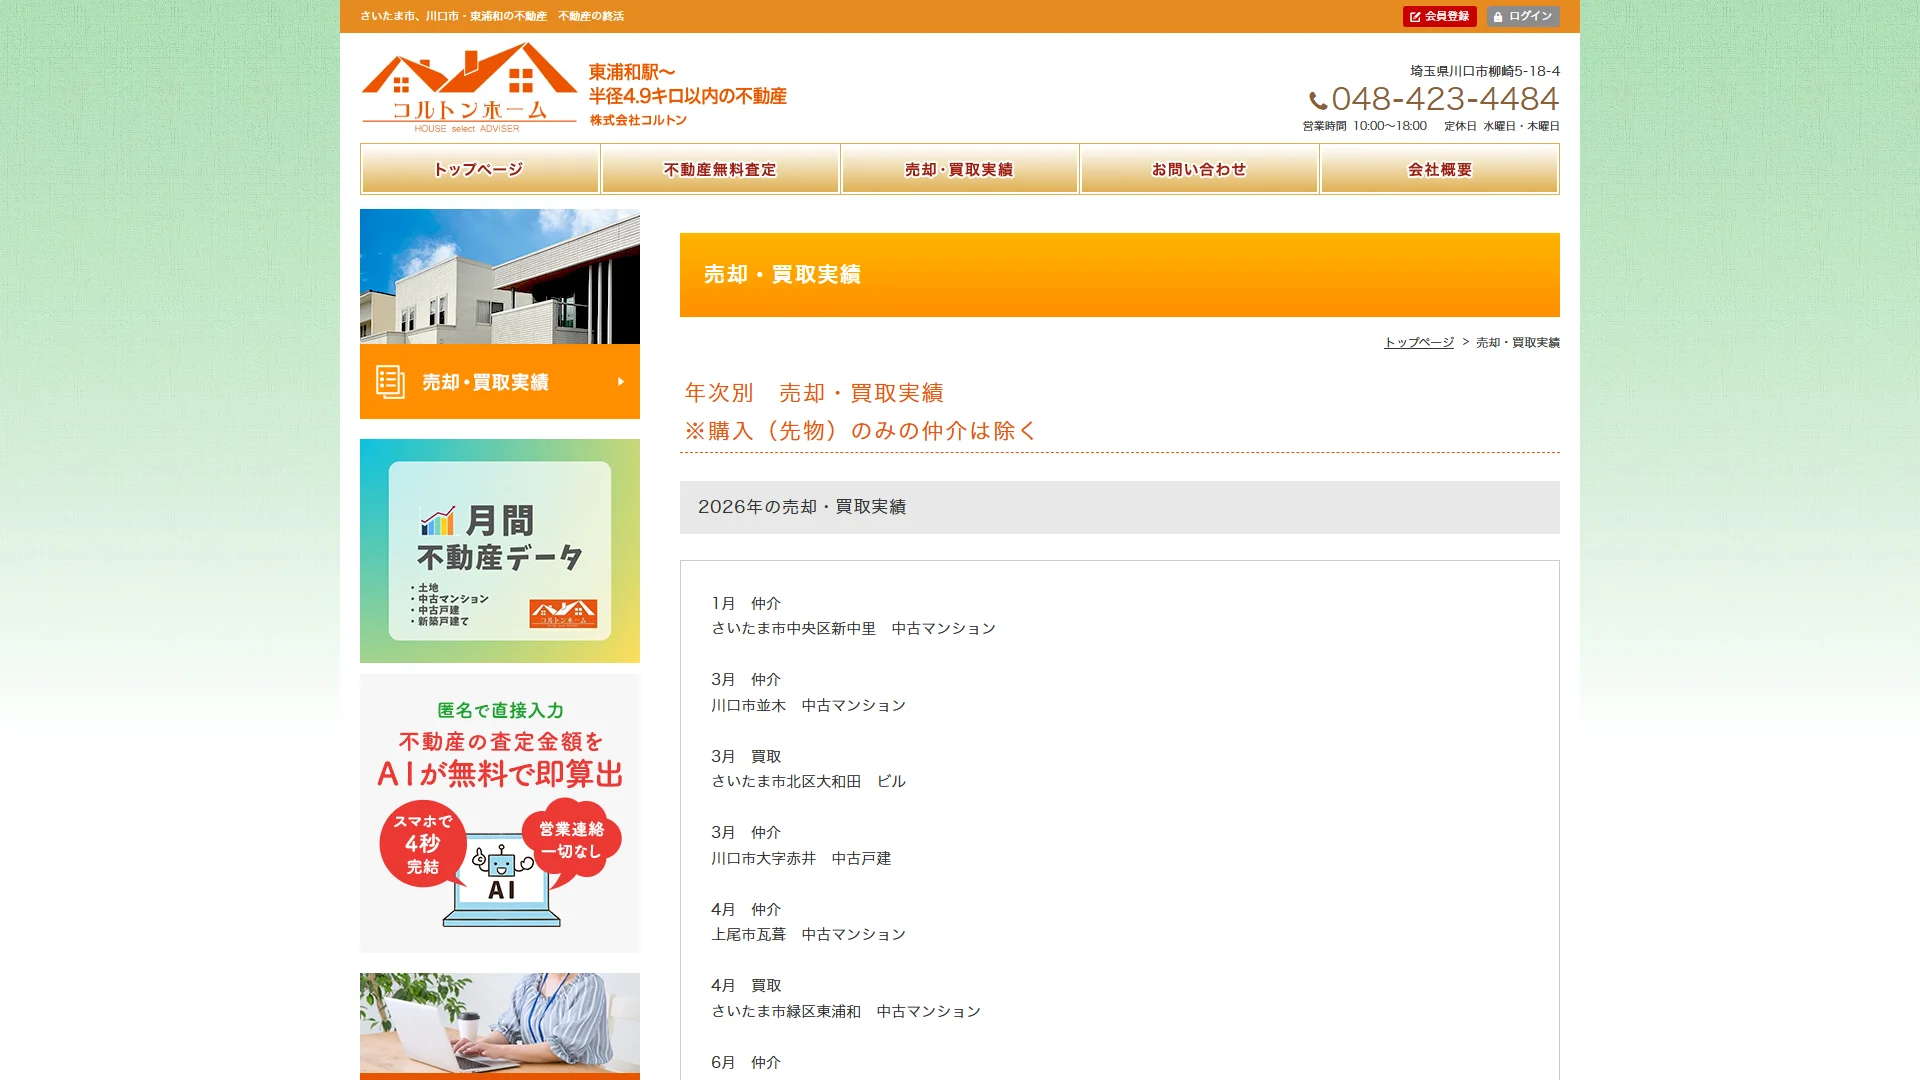Click the phone icon beside 048-423-4484
1920x1080 pixels.
pos(1318,101)
